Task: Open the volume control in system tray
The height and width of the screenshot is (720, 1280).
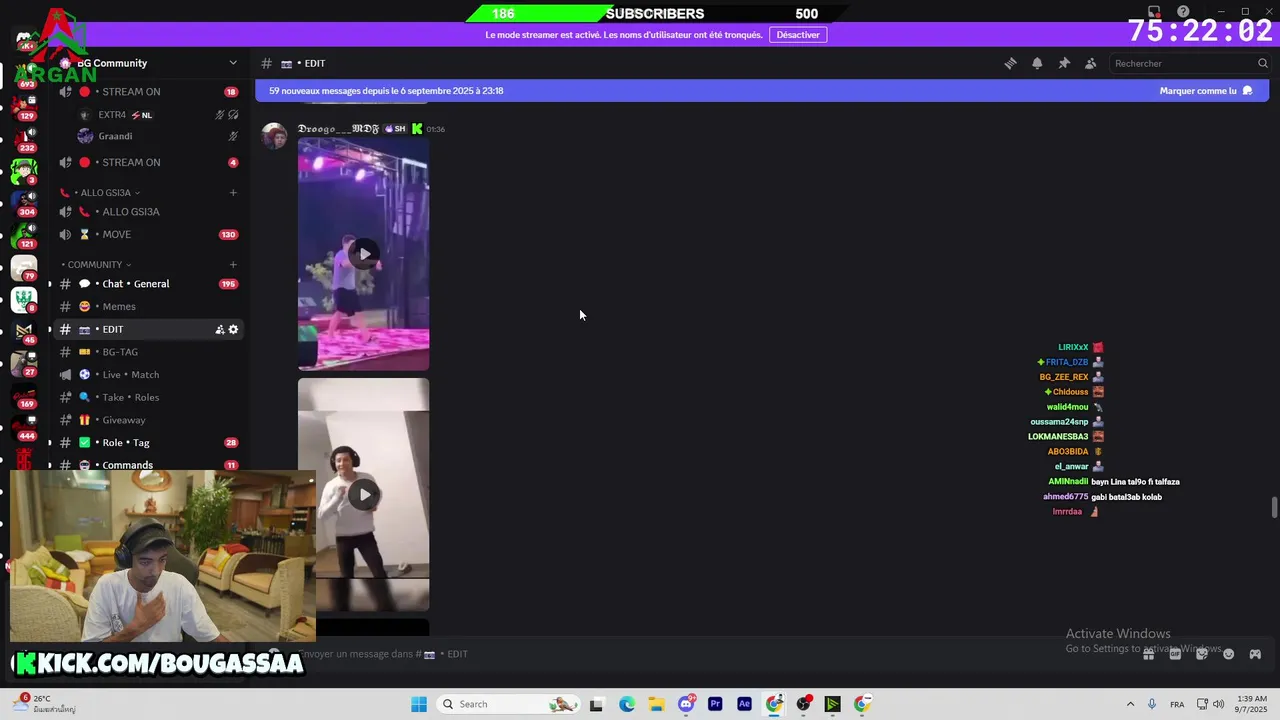Action: tap(1218, 704)
